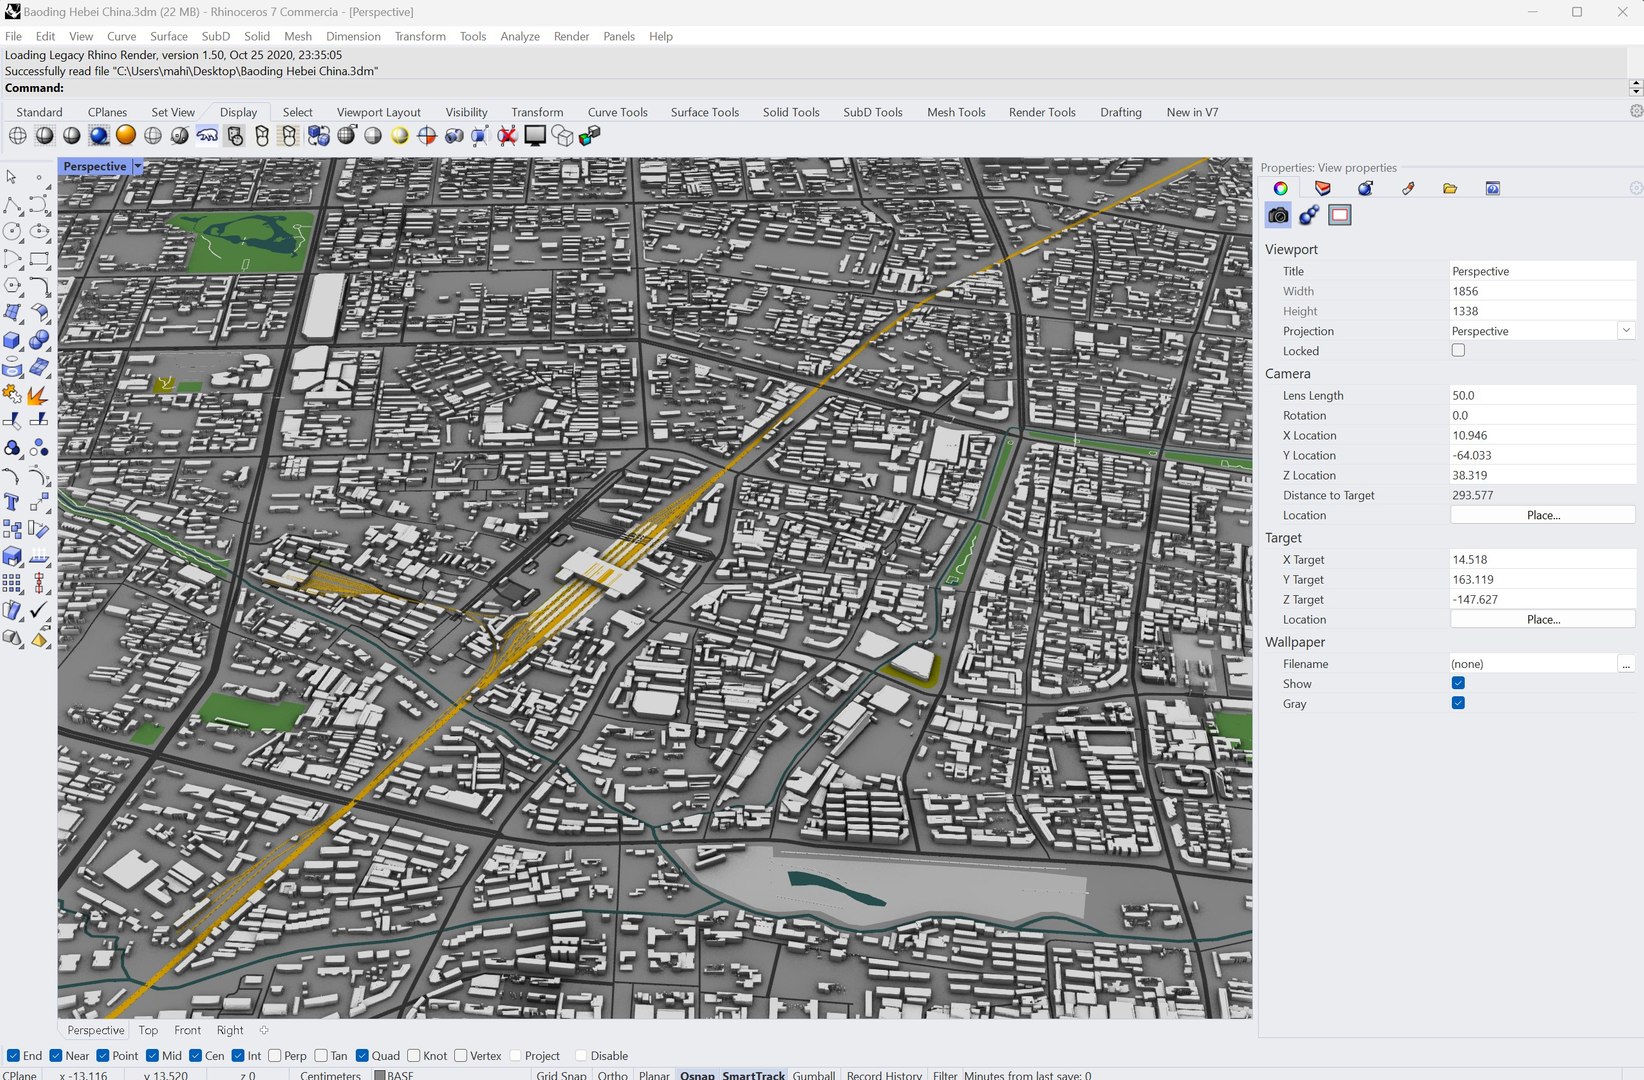Open the Analyze menu
This screenshot has width=1644, height=1080.
pyautogui.click(x=520, y=36)
